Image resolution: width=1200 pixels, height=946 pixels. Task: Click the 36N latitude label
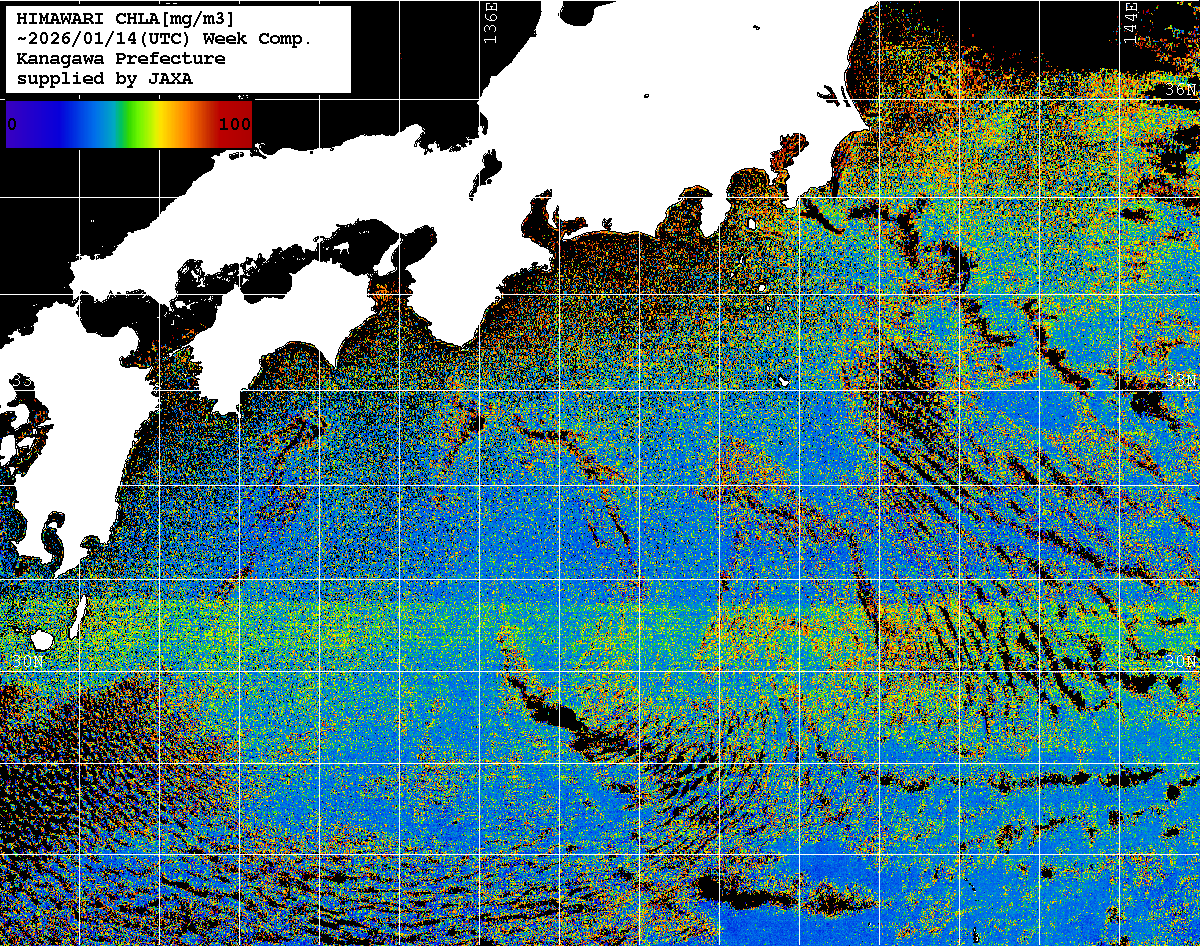1181,90
